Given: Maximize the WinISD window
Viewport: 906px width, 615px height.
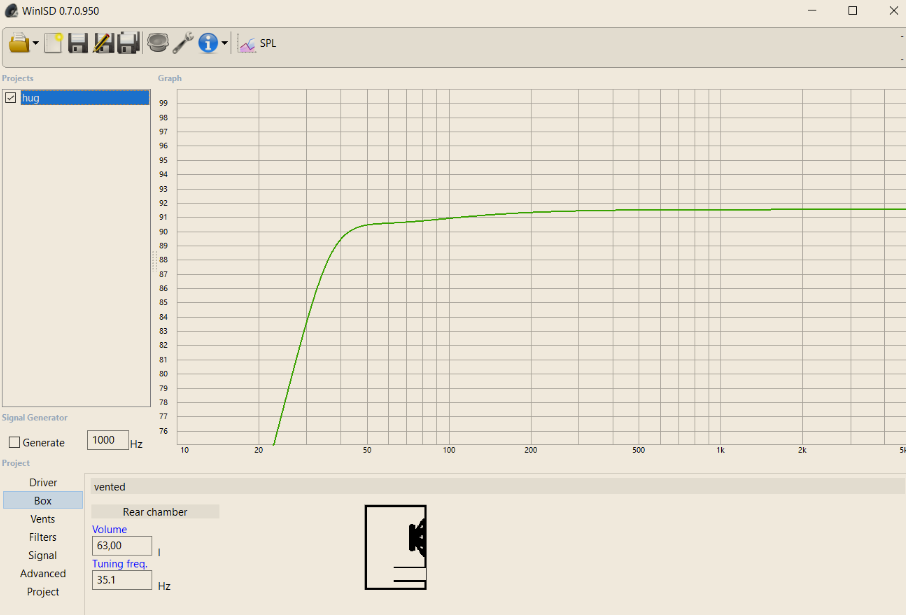Looking at the screenshot, I should (x=852, y=10).
